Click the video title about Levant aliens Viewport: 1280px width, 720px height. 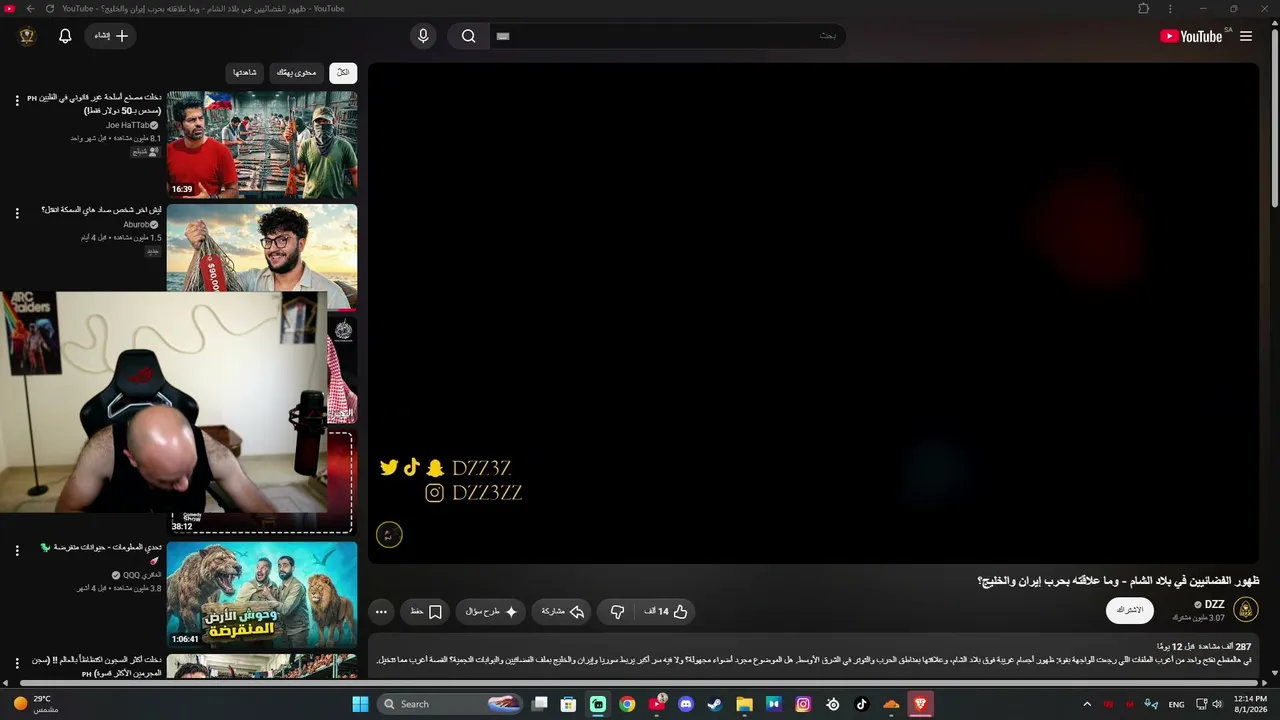tap(1118, 581)
